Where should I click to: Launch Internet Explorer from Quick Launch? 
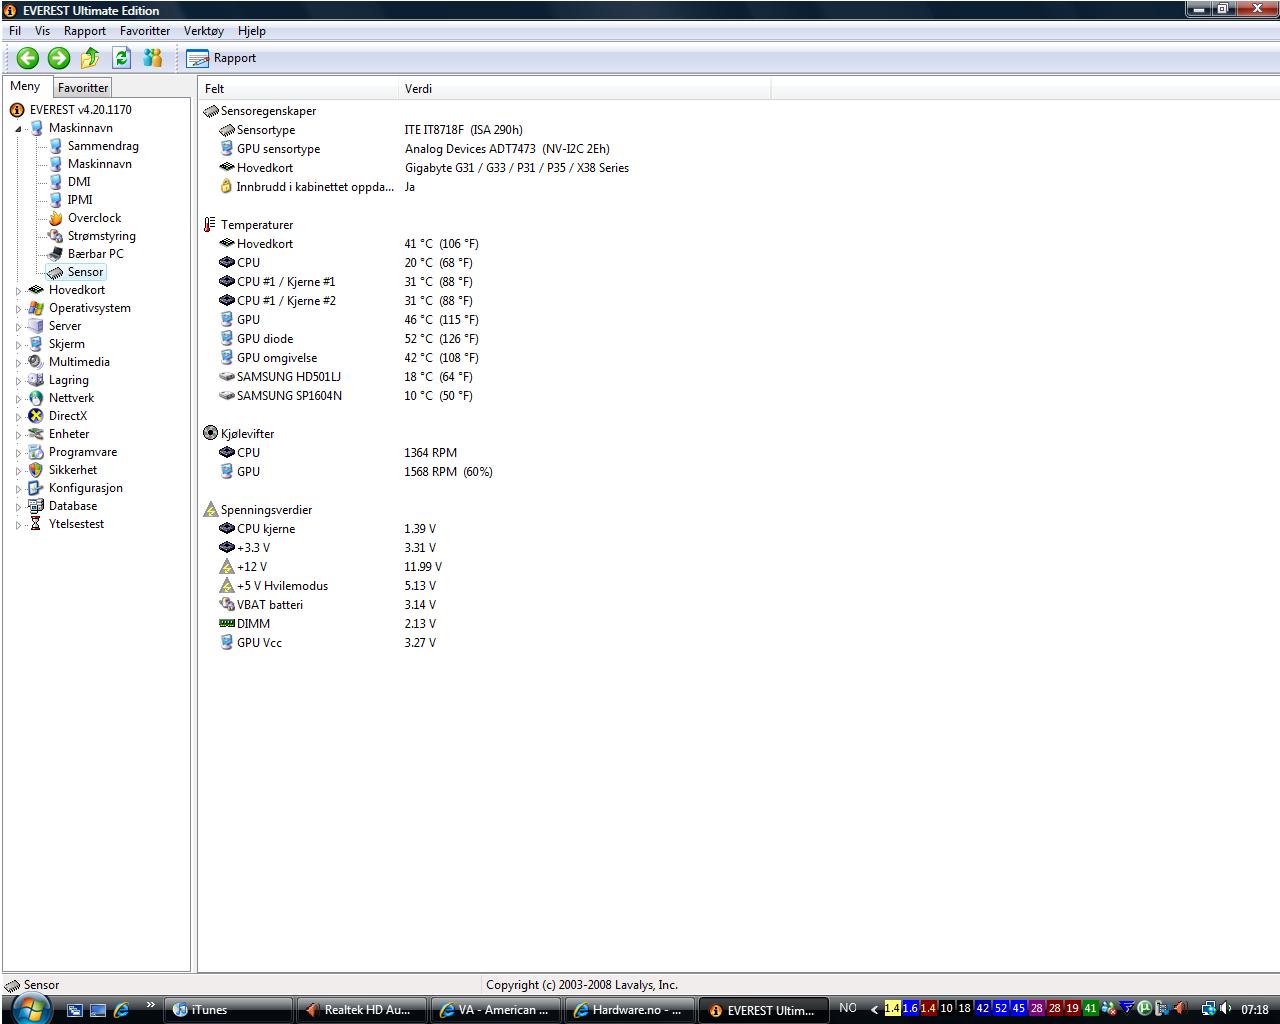121,1010
